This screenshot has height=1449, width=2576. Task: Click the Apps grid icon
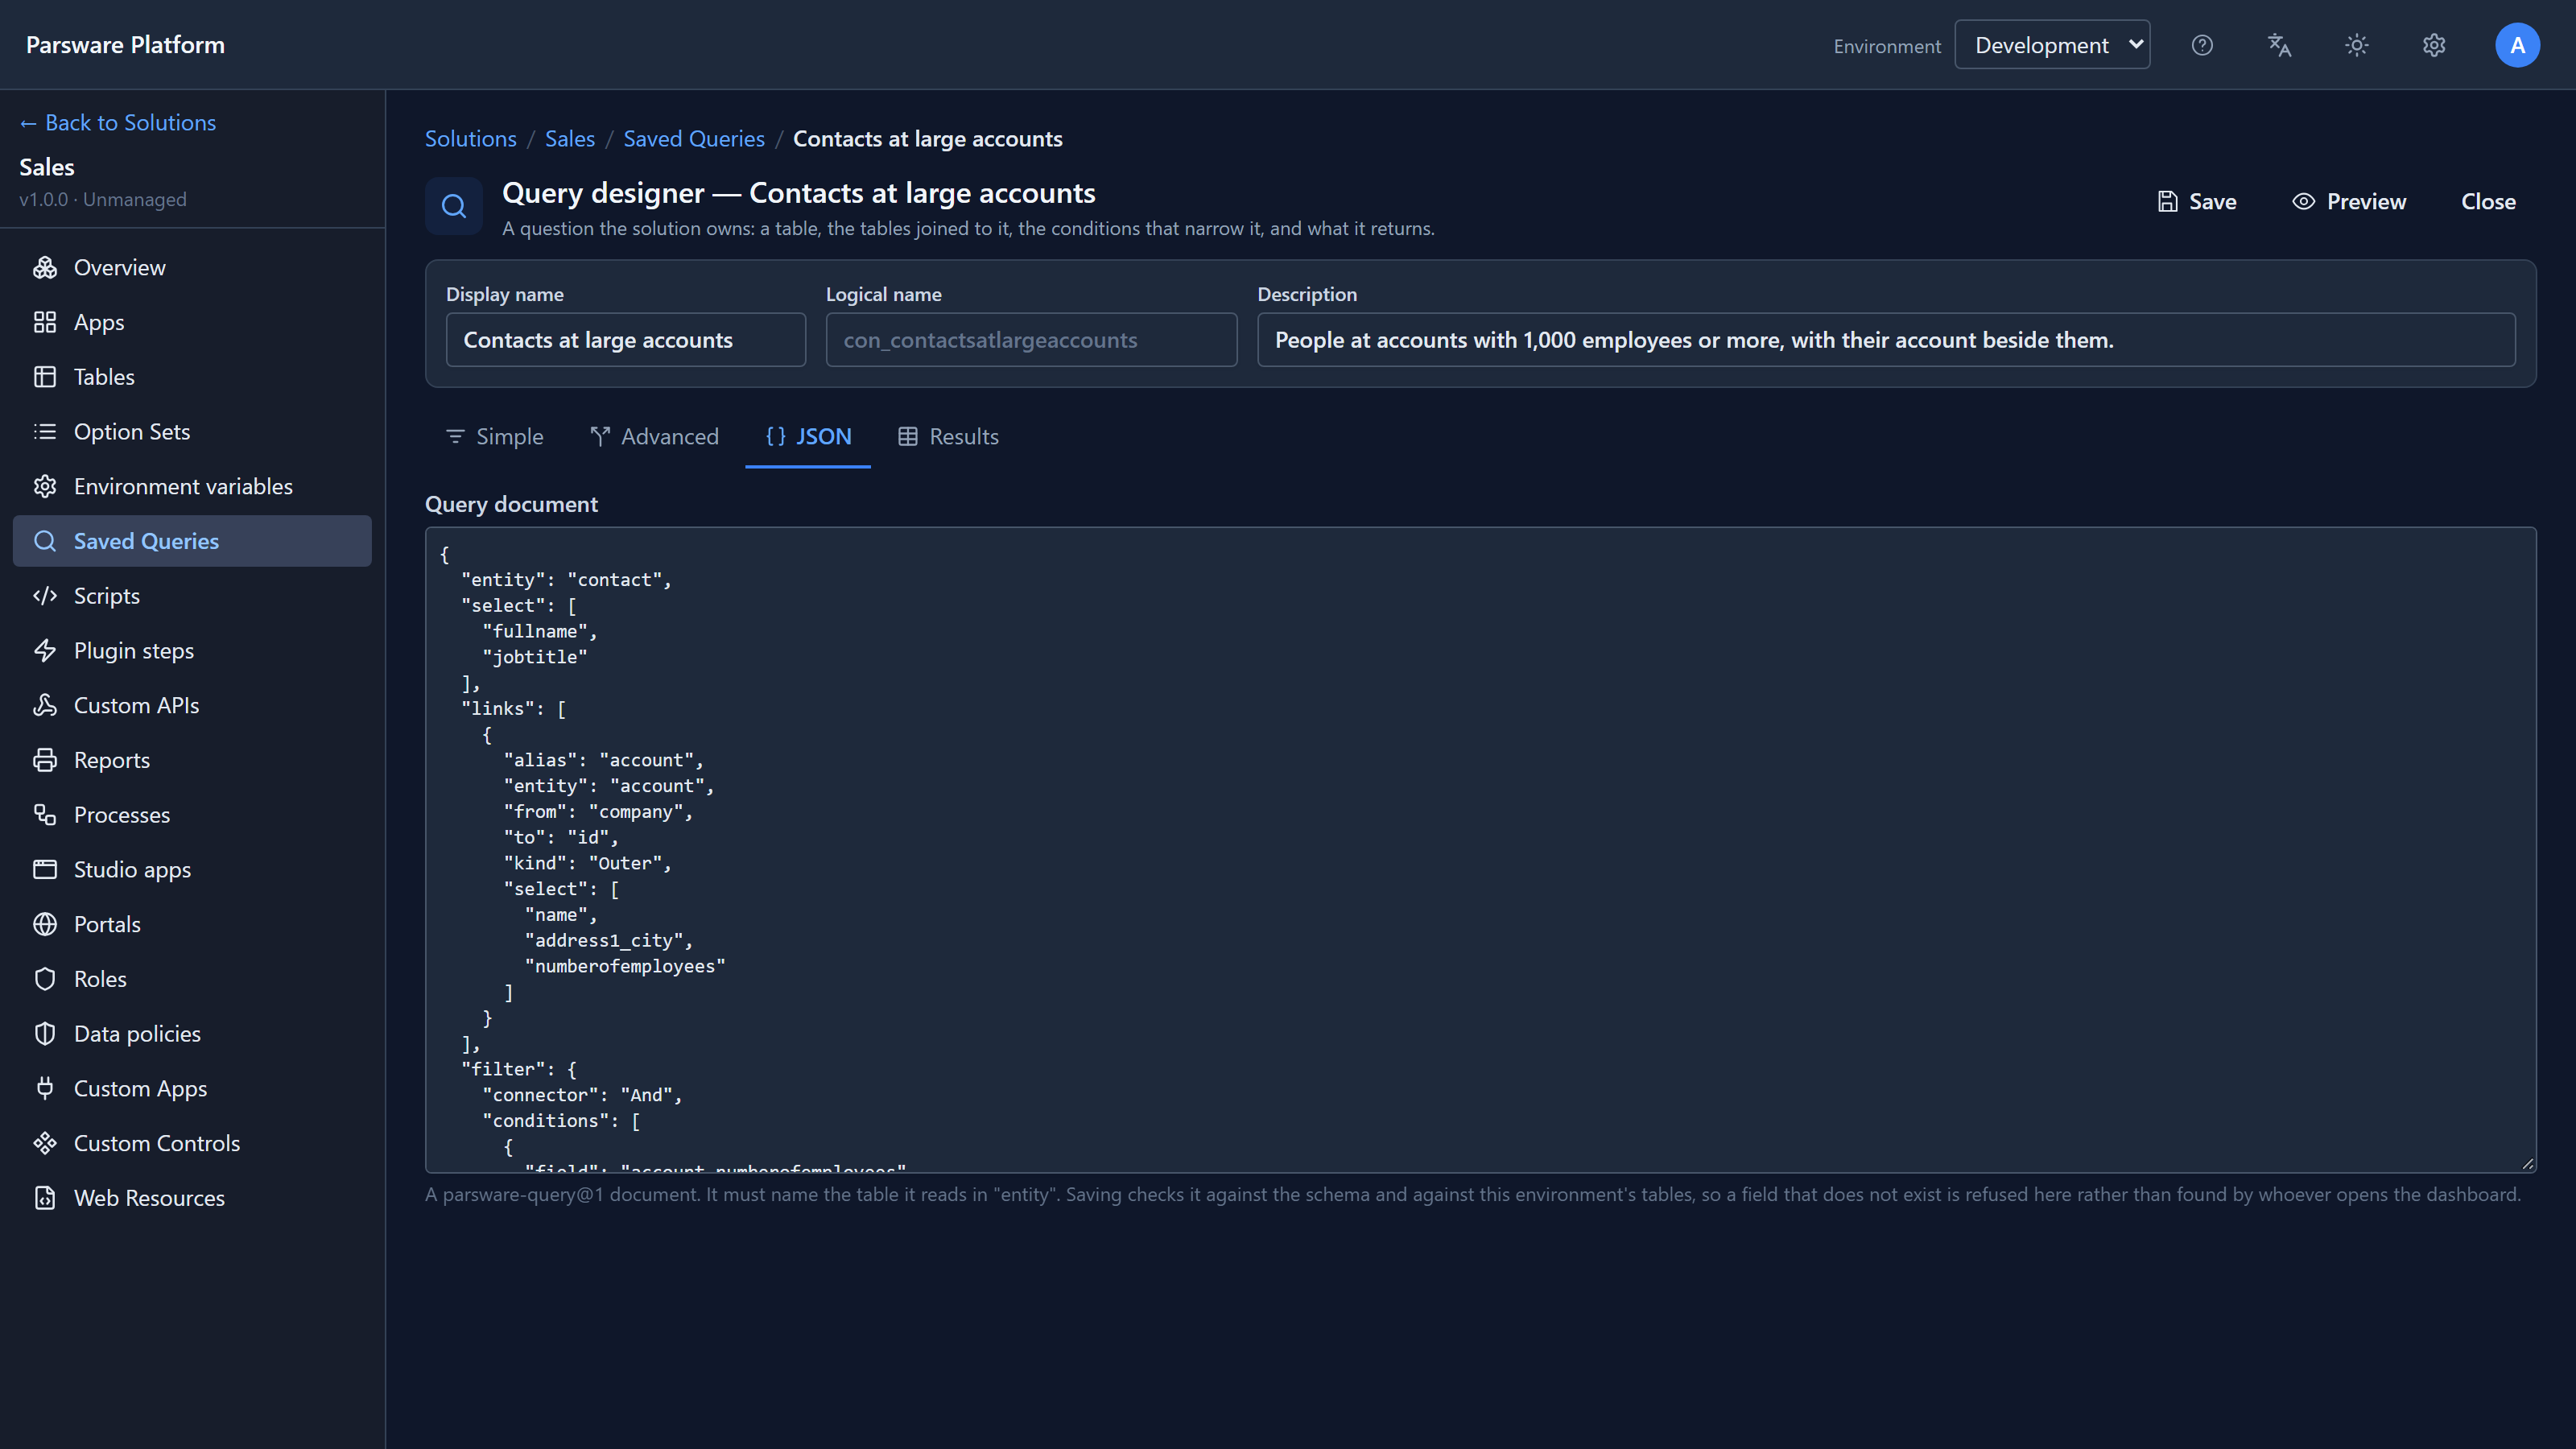click(x=45, y=322)
